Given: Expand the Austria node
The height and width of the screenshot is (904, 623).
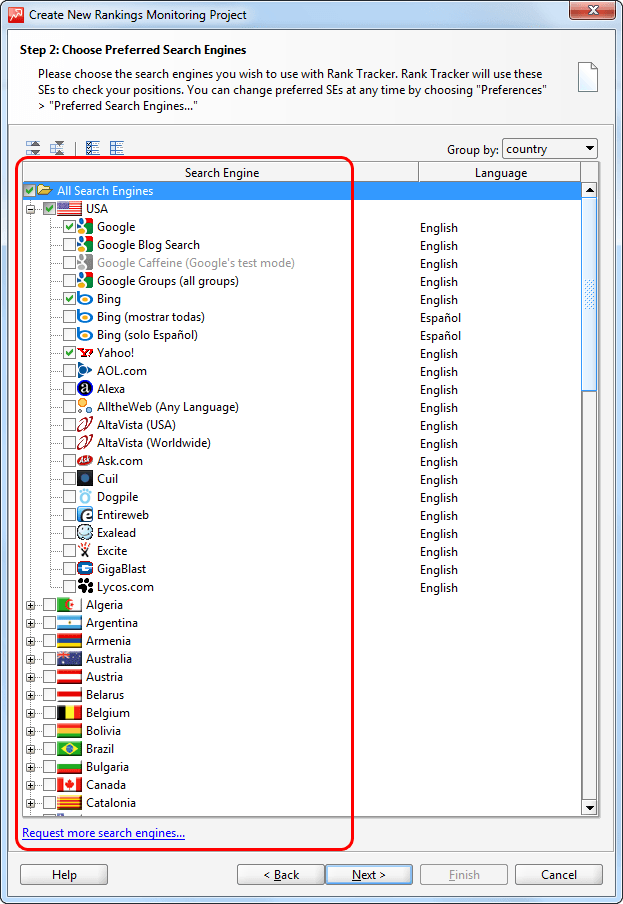Looking at the screenshot, I should pyautogui.click(x=31, y=677).
